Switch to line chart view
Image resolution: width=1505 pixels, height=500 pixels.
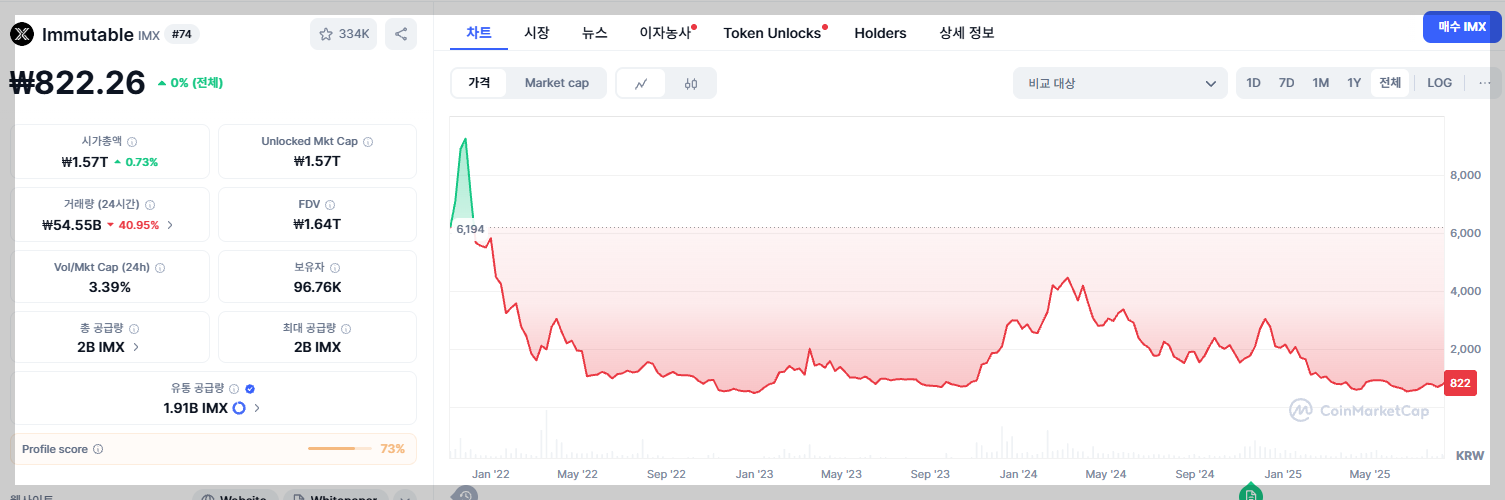642,84
